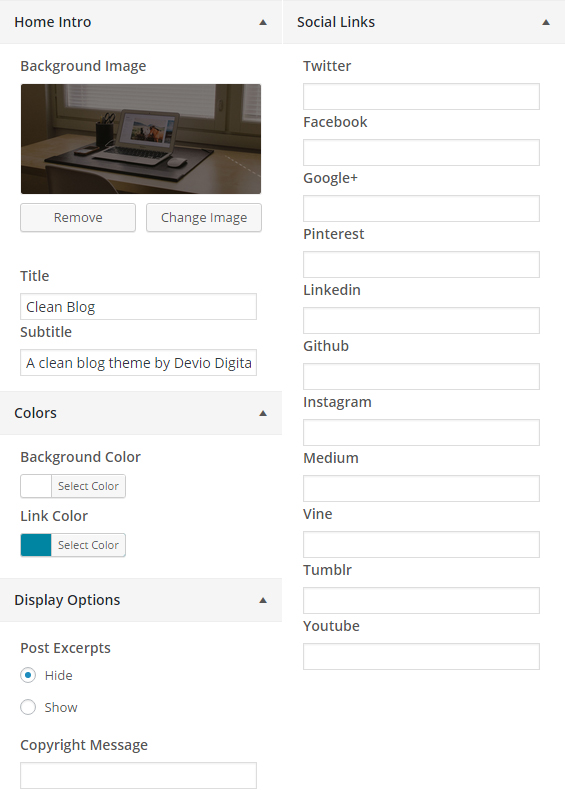Click the Youtube link input field

tap(421, 656)
